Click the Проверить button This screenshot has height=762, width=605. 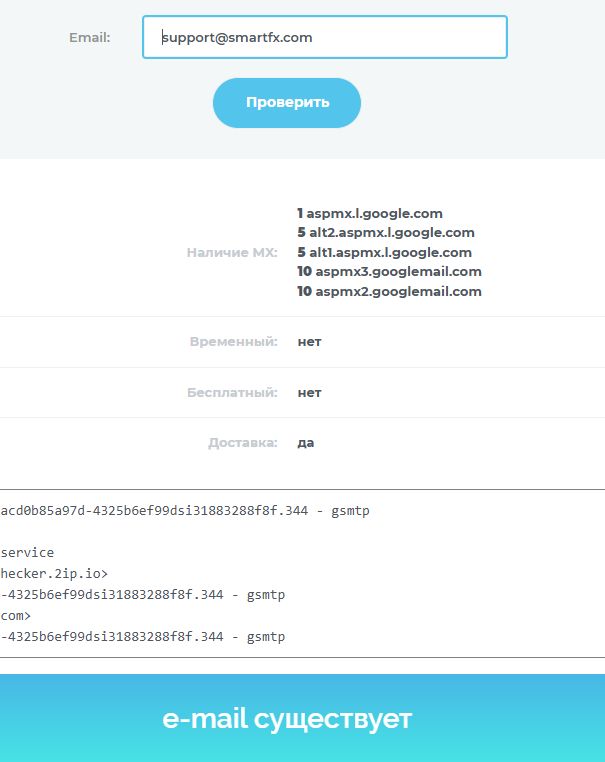(287, 103)
